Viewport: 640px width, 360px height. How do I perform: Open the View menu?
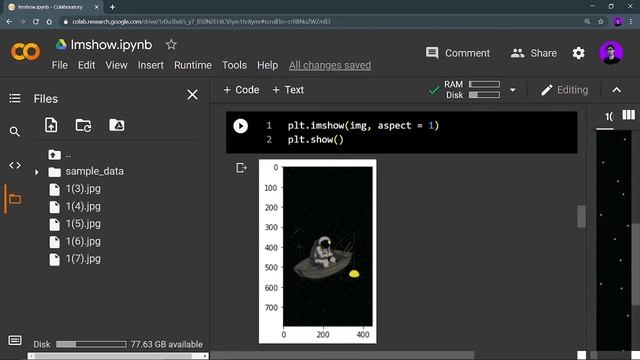pos(116,65)
